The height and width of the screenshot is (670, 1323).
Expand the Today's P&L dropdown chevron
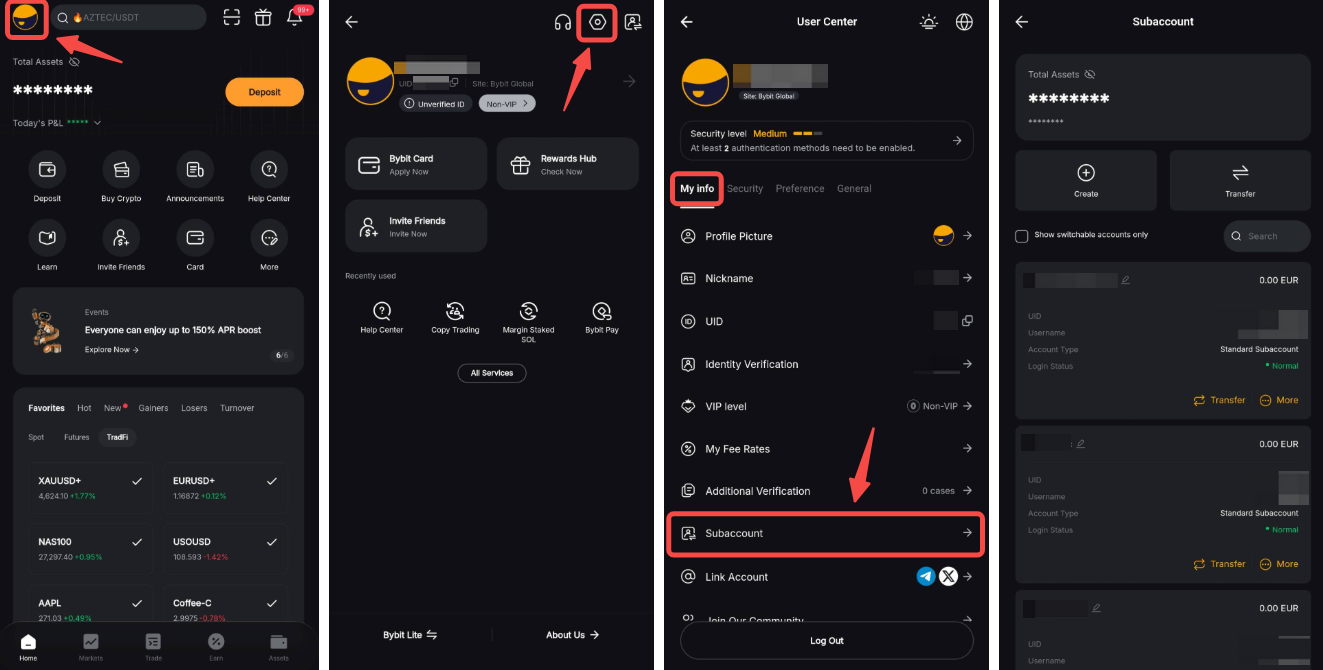(x=97, y=123)
